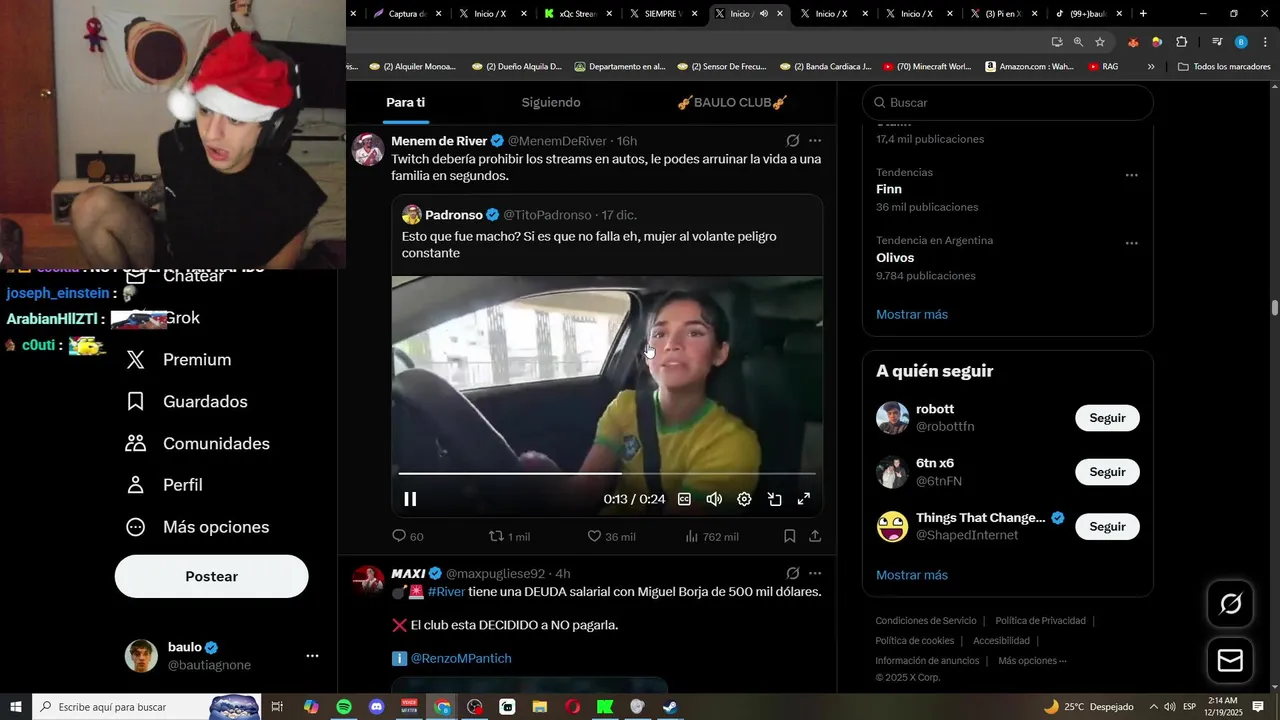The width and height of the screenshot is (1280, 720).
Task: Open Comunidades in sidebar
Action: click(x=198, y=444)
